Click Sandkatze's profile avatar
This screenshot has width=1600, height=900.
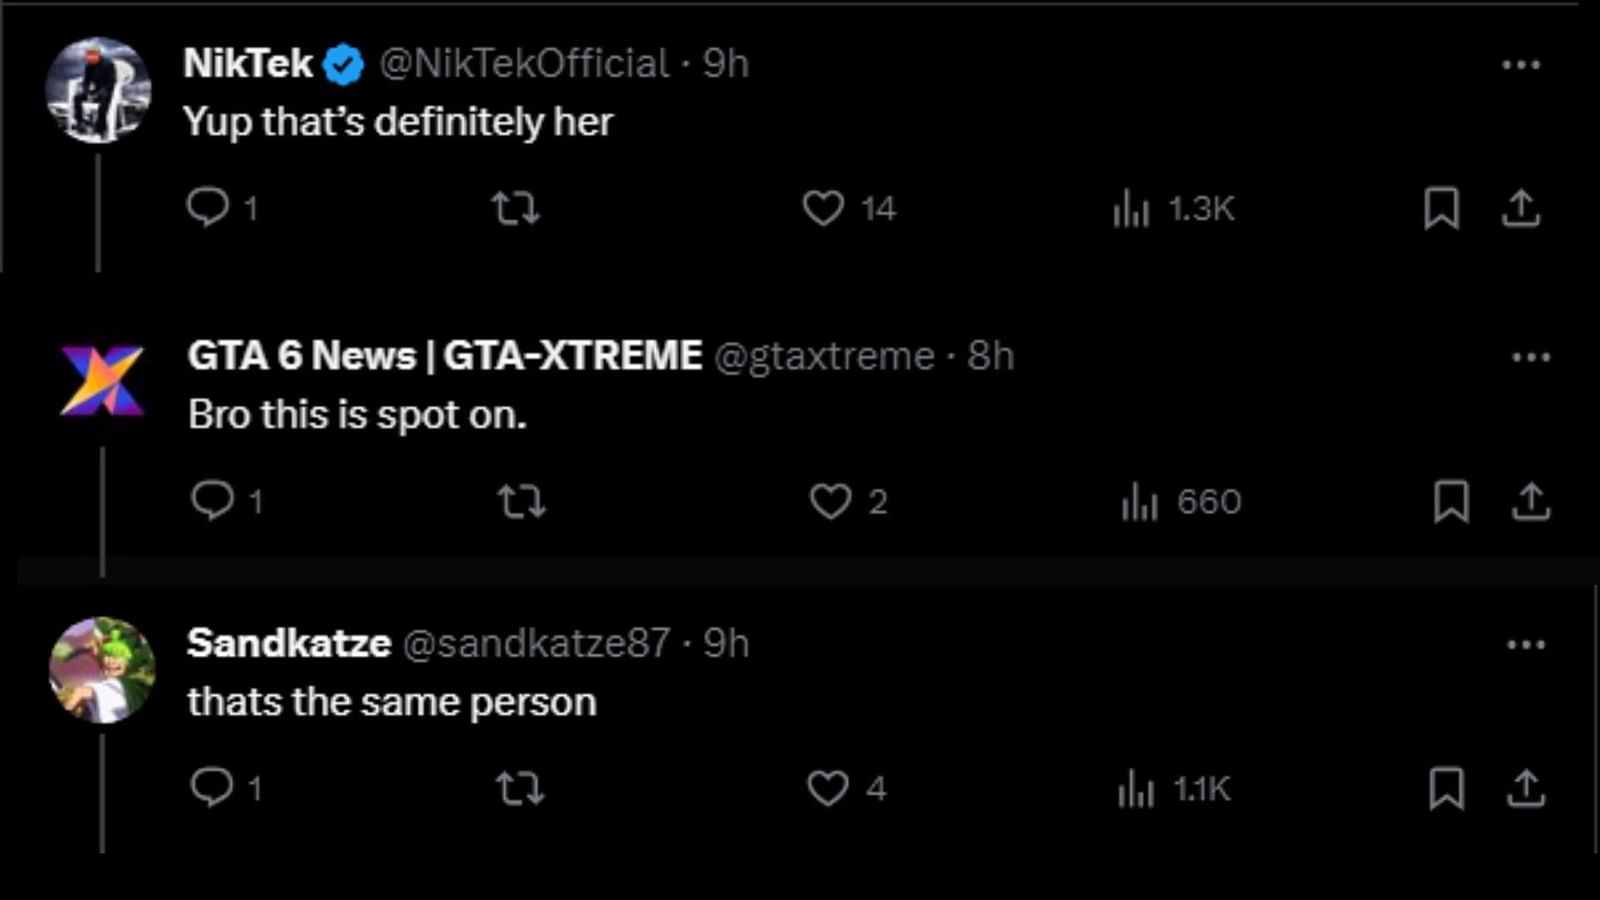(x=102, y=670)
